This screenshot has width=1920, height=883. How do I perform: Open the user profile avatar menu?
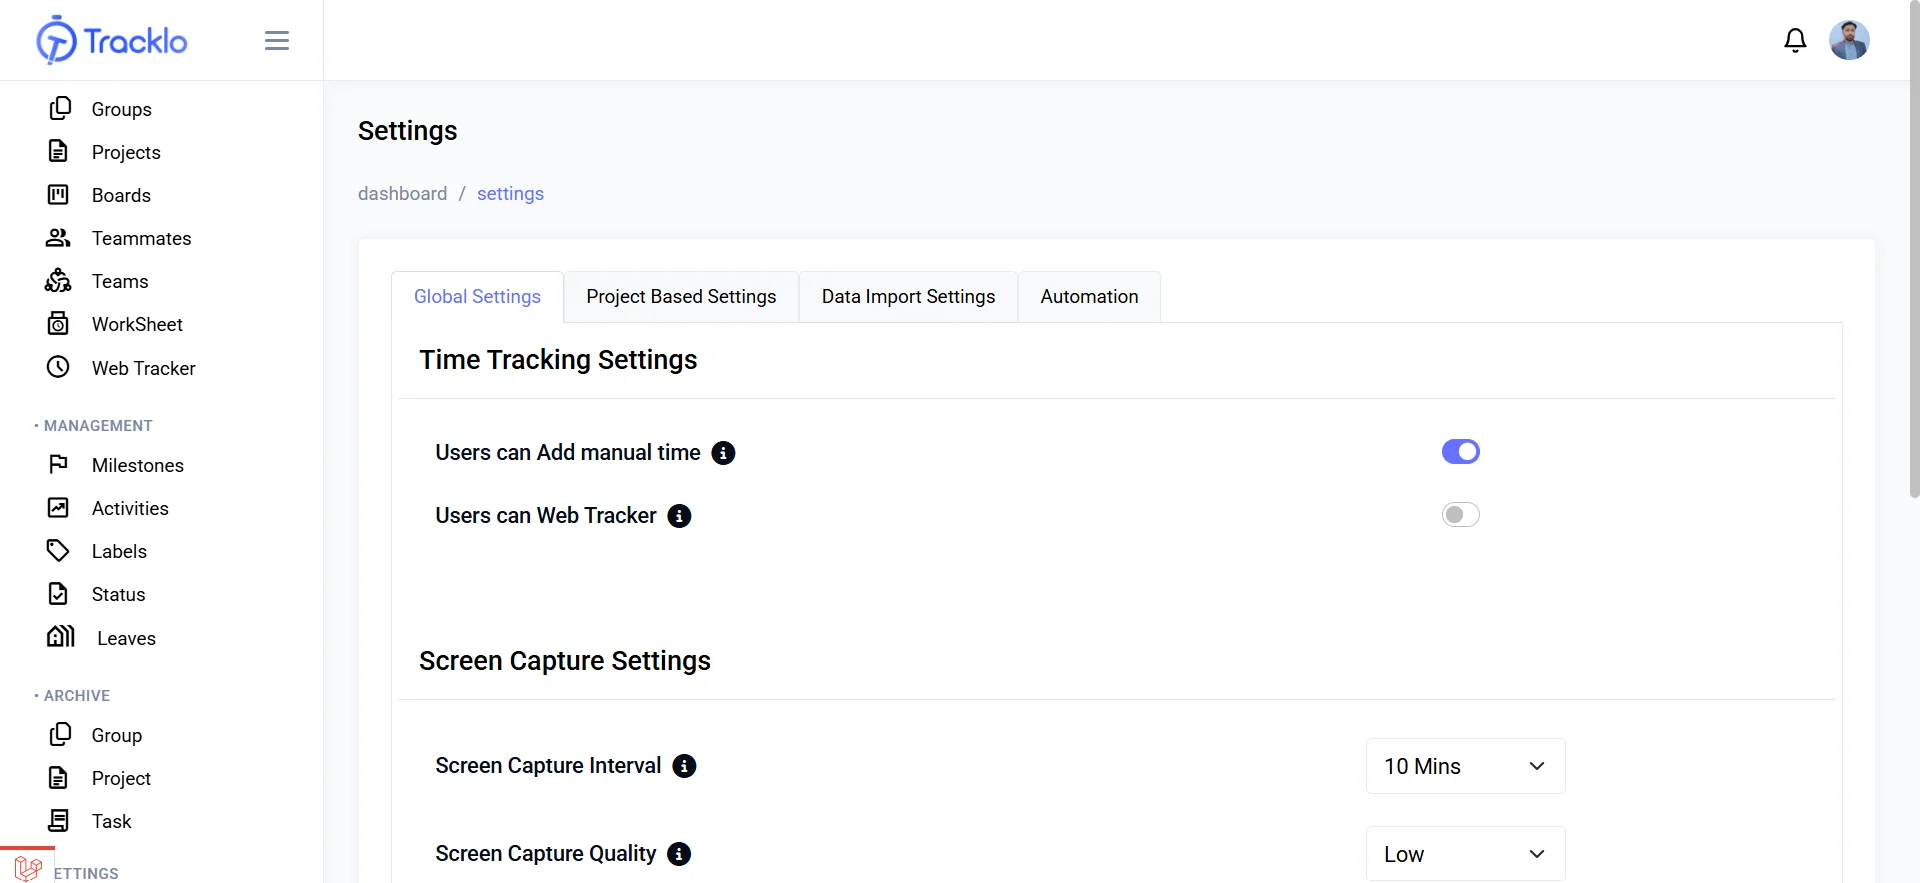pyautogui.click(x=1849, y=40)
